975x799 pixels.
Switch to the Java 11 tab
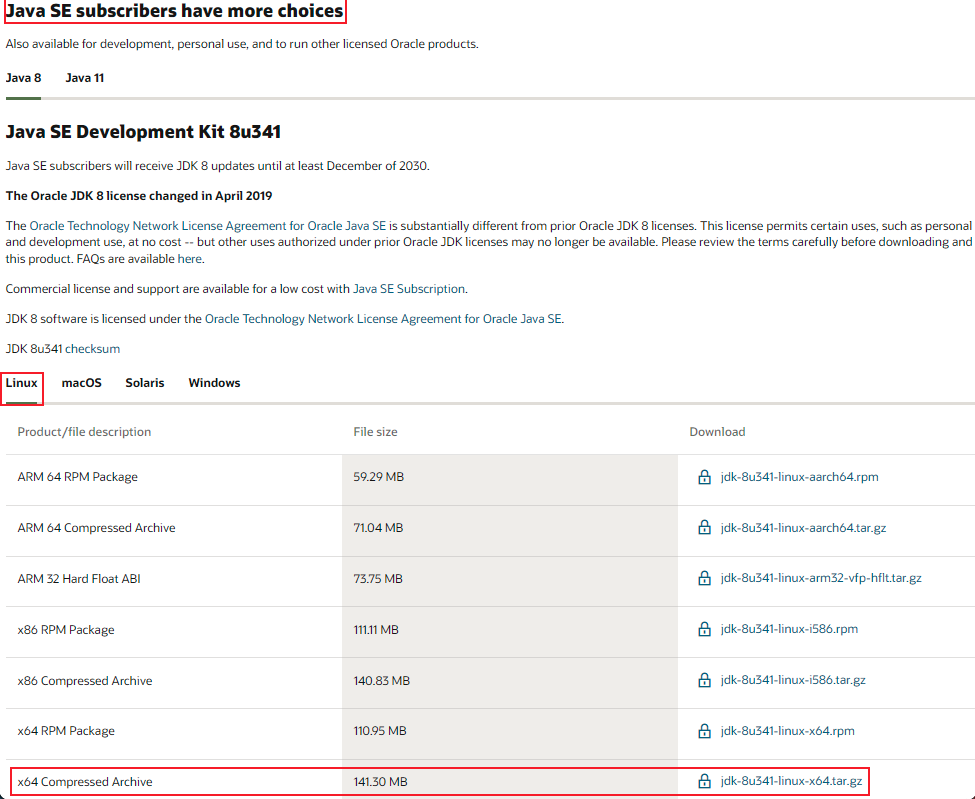tap(85, 78)
